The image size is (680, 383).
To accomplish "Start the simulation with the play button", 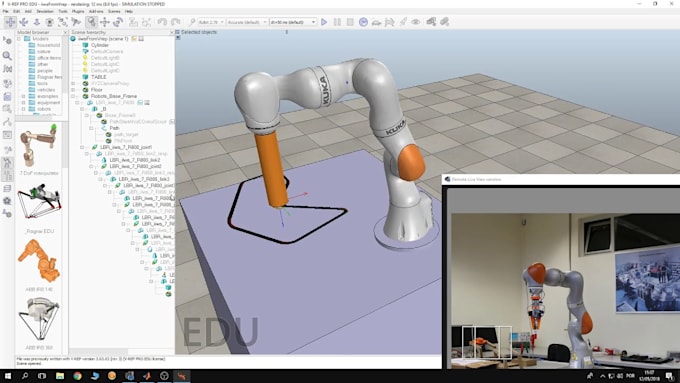I will [x=324, y=22].
